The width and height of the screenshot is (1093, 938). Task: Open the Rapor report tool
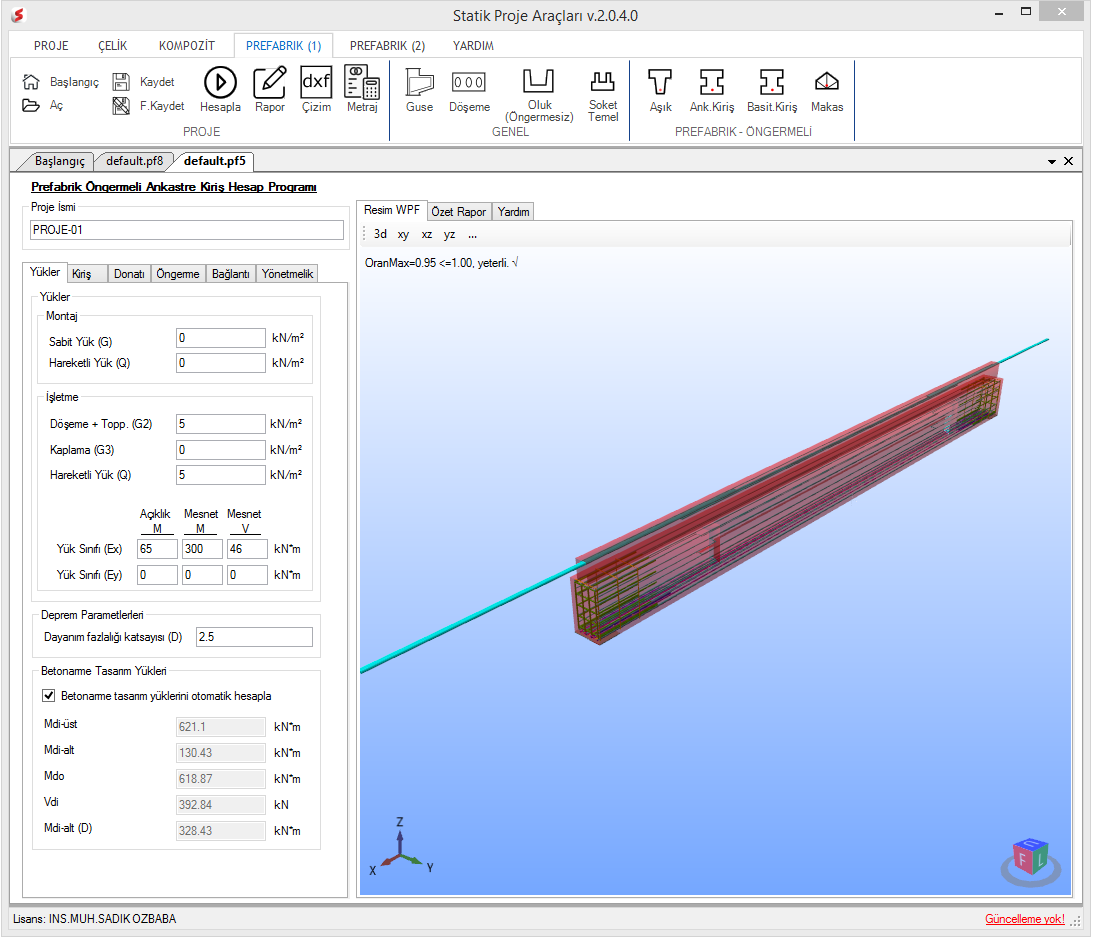[x=270, y=90]
